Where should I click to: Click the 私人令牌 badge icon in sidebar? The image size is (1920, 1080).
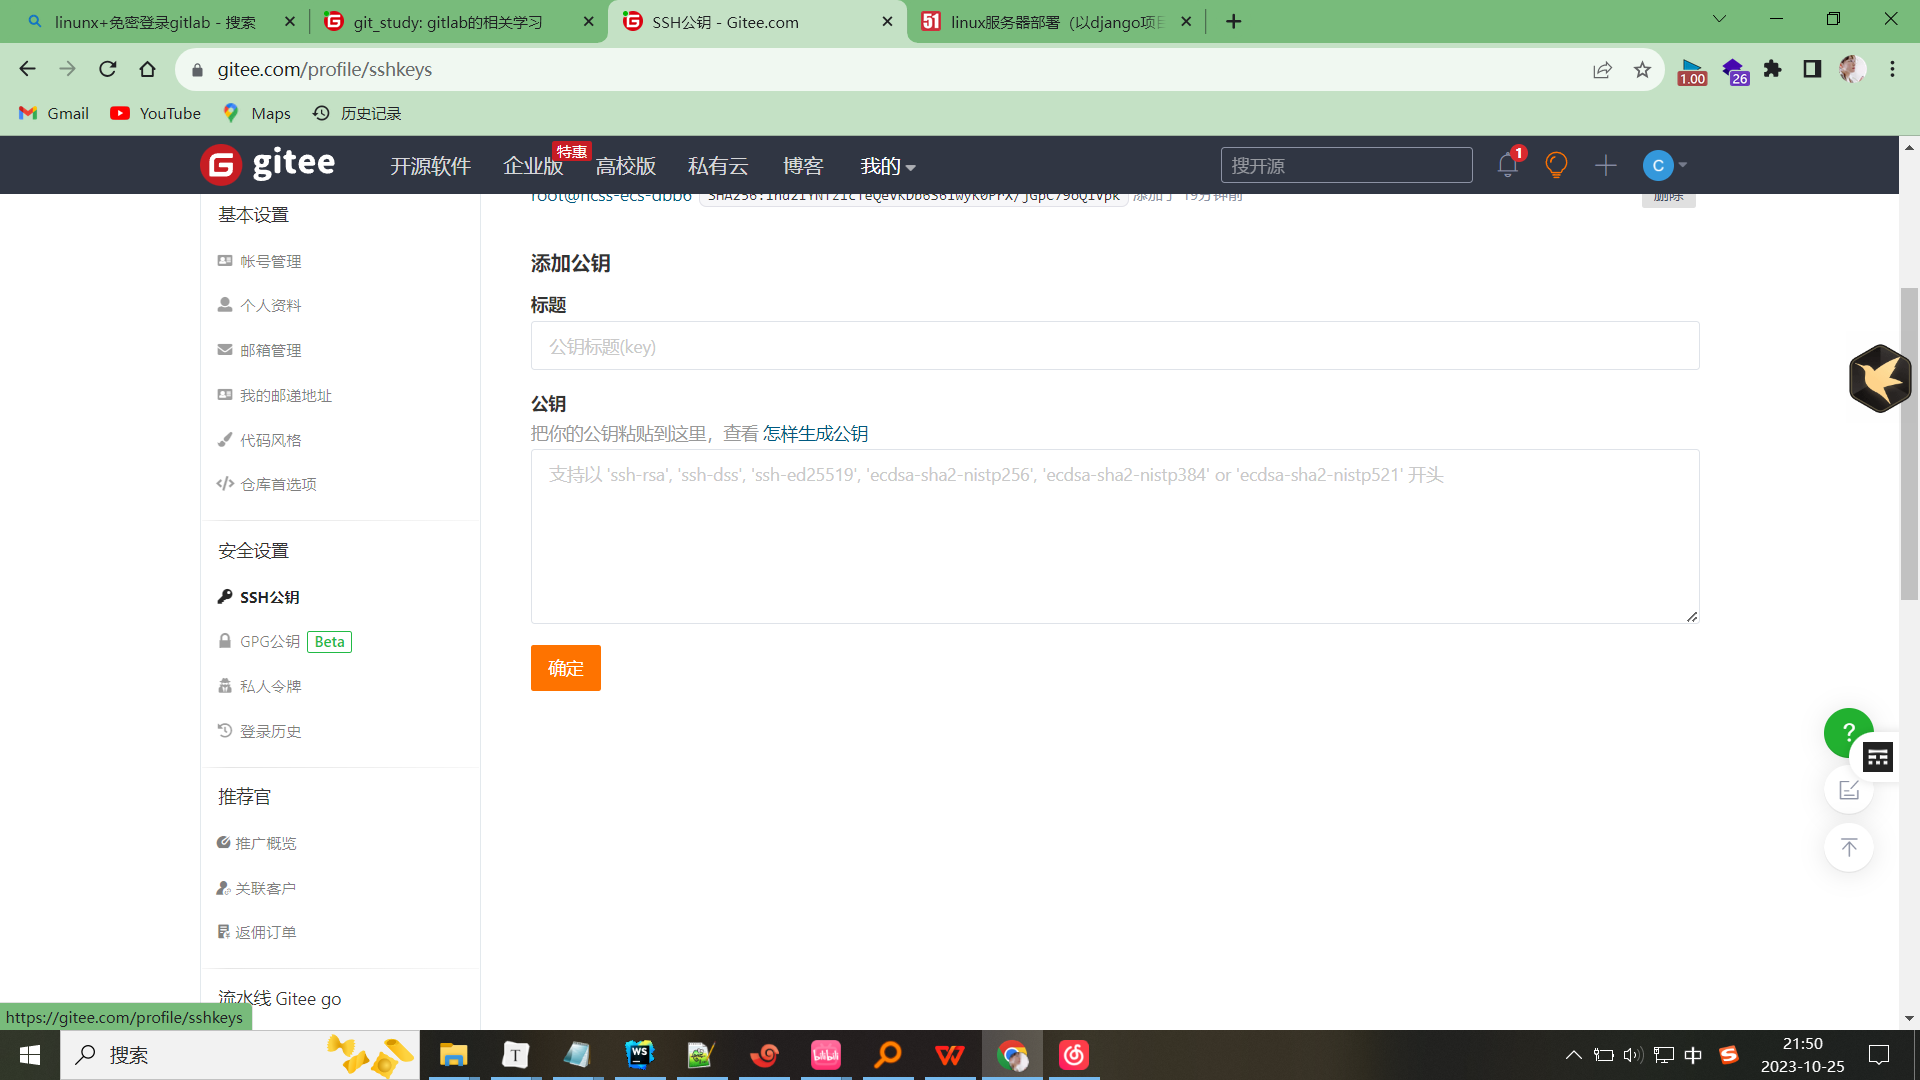pos(225,684)
